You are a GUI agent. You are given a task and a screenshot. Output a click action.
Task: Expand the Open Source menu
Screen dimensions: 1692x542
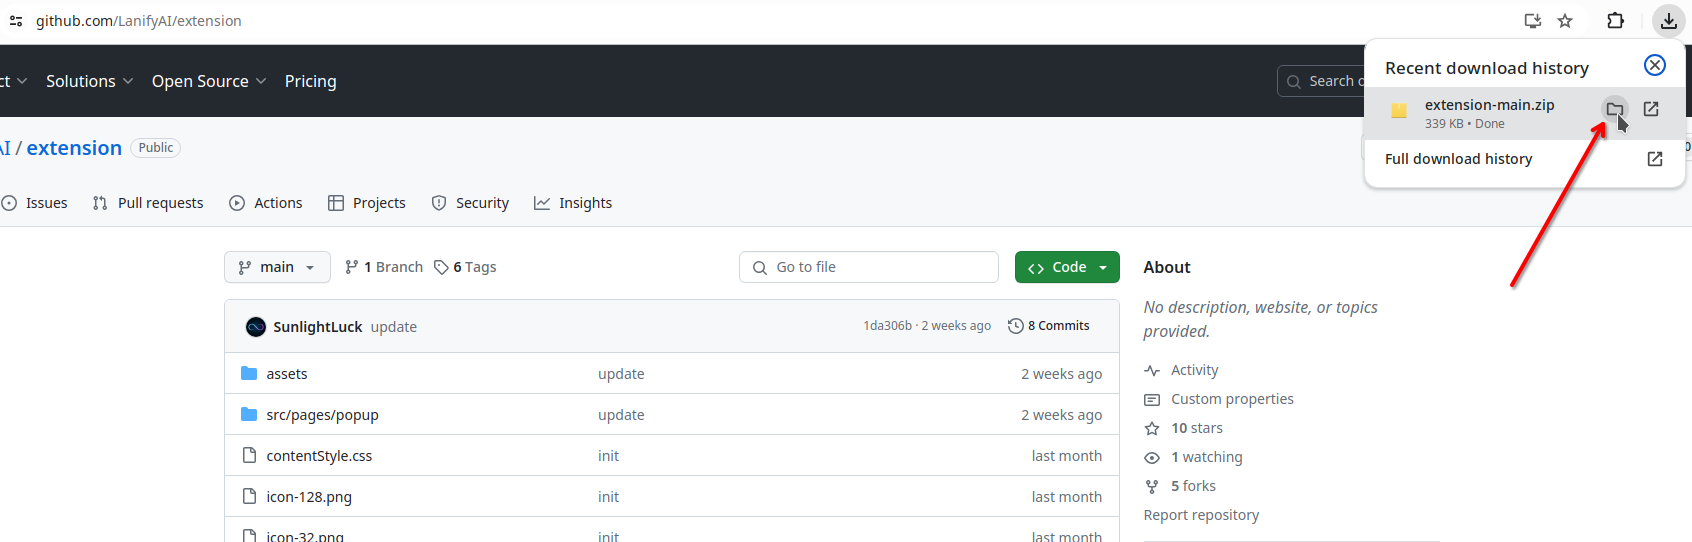point(208,81)
